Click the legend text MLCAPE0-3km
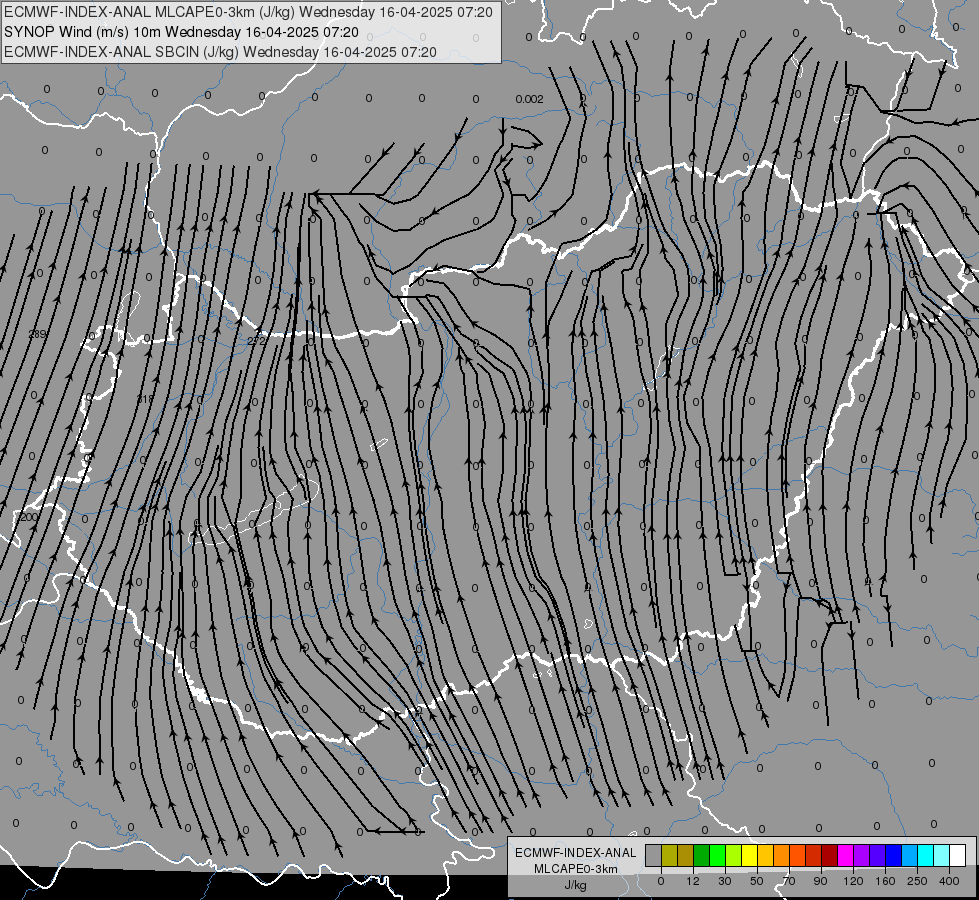This screenshot has width=979, height=900. 576,869
